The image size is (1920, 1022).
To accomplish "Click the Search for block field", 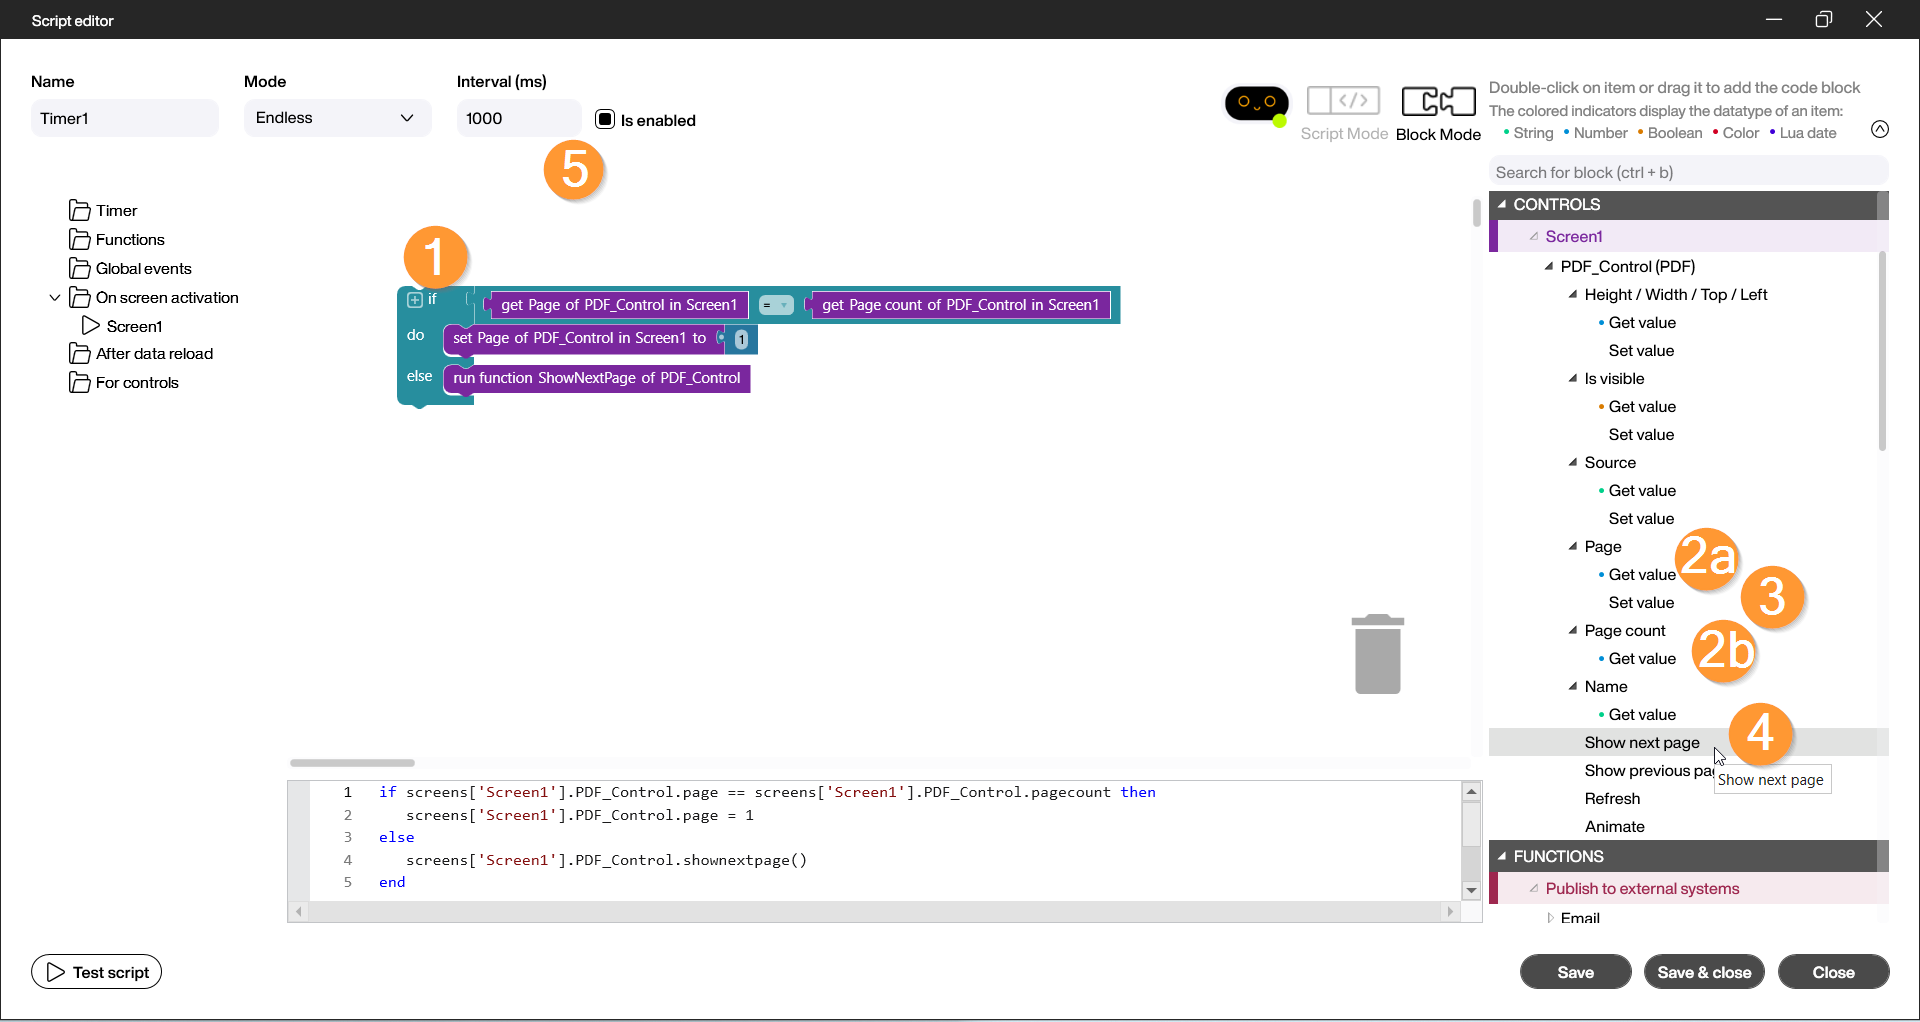I will [x=1688, y=172].
